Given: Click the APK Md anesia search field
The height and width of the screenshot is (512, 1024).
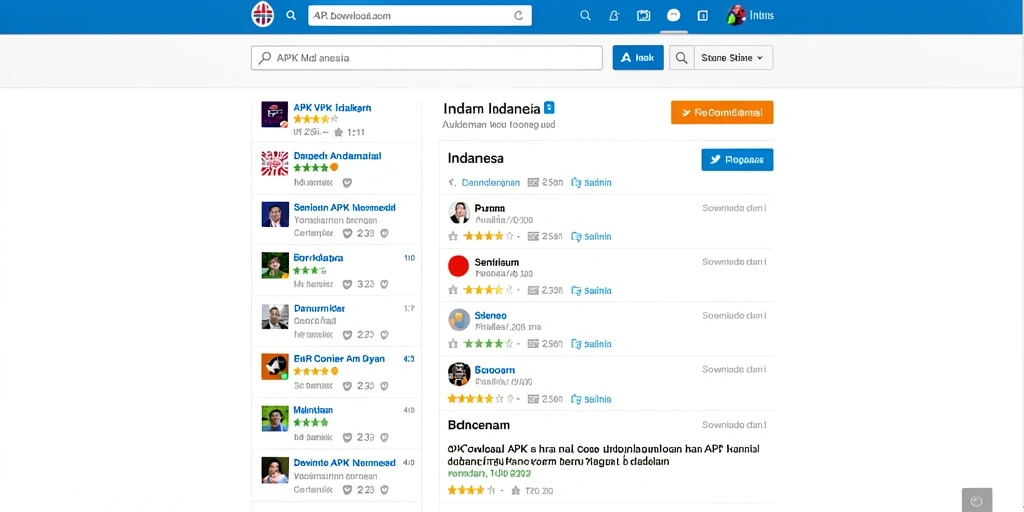Looking at the screenshot, I should click(x=426, y=57).
